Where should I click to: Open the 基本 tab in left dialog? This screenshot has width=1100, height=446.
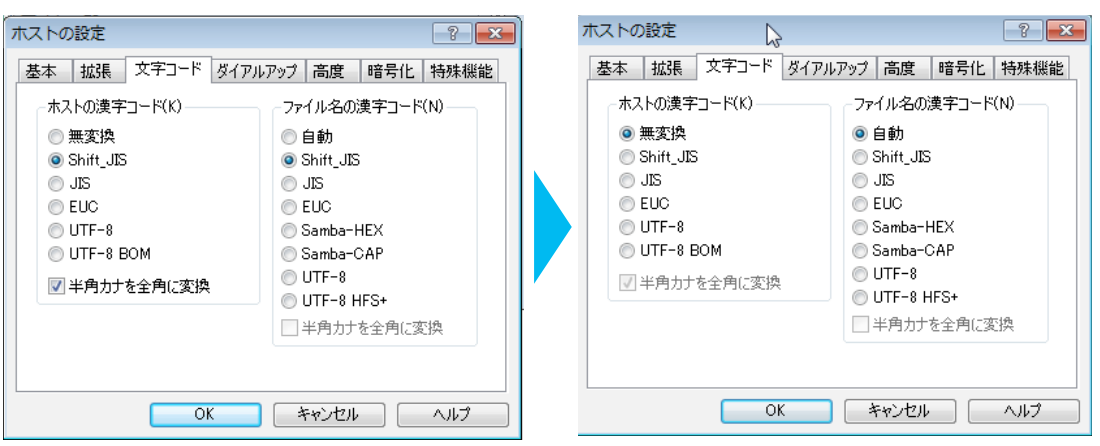pyautogui.click(x=44, y=71)
